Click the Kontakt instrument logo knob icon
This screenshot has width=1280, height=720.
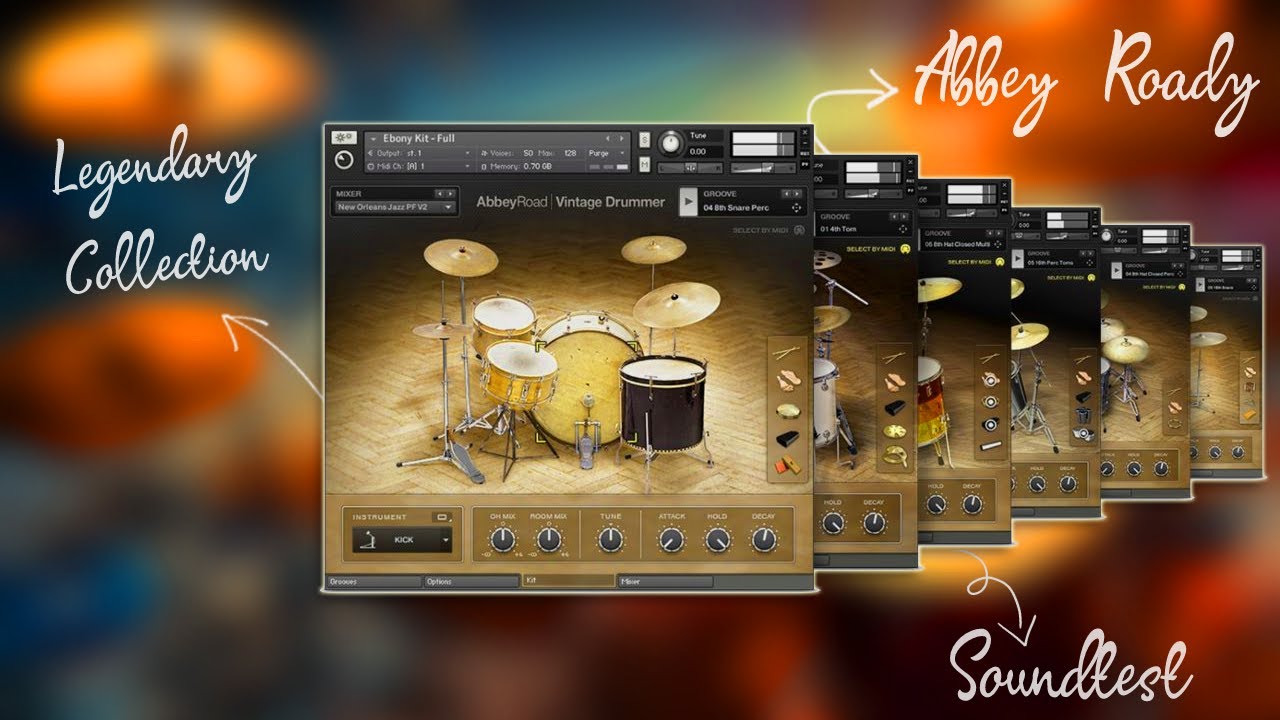coord(344,159)
